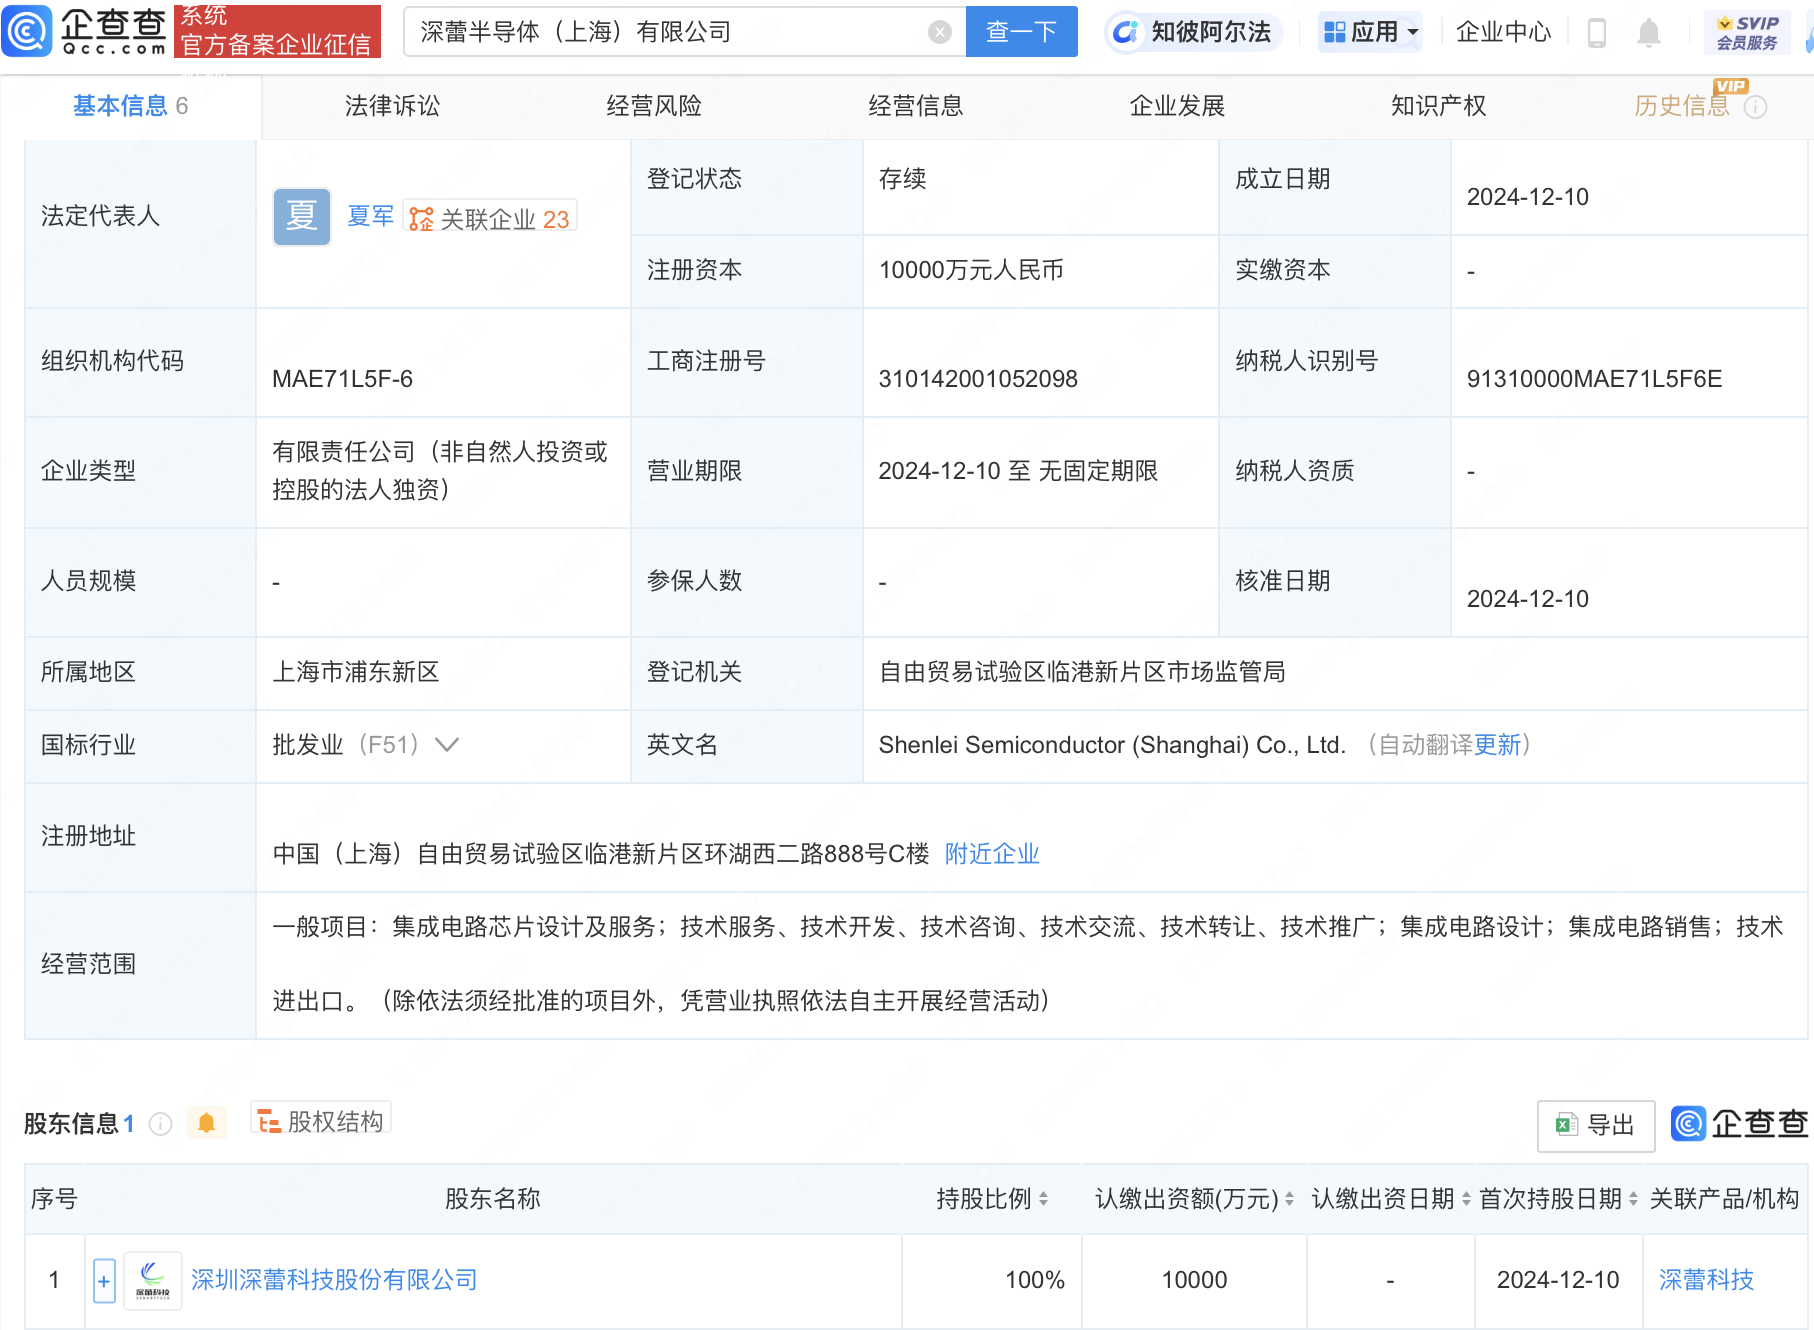Open the 附近企业 link beside registered address
This screenshot has height=1330, width=1814.
[x=991, y=854]
